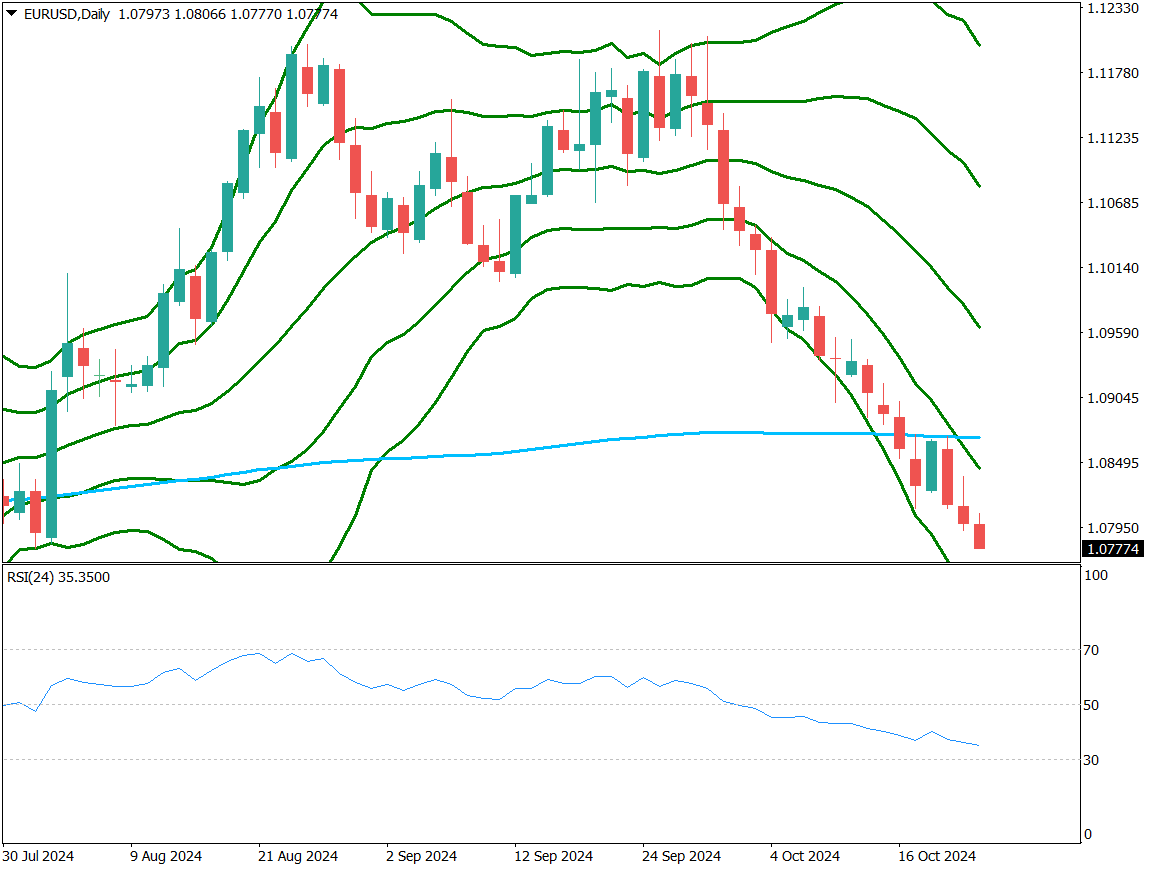Click the divider between price chart and RSI panel
Image resolution: width=1152 pixels, height=870 pixels.
pyautogui.click(x=540, y=564)
